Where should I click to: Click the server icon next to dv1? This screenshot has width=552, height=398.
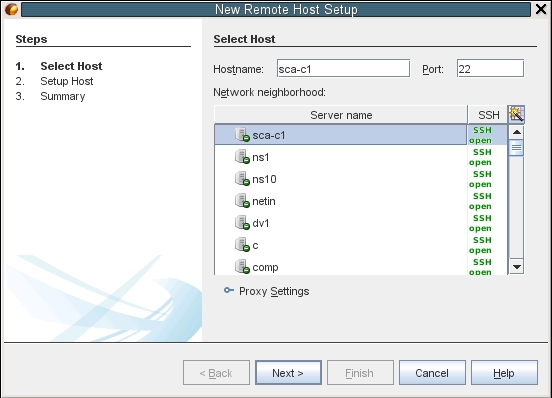[x=242, y=223]
